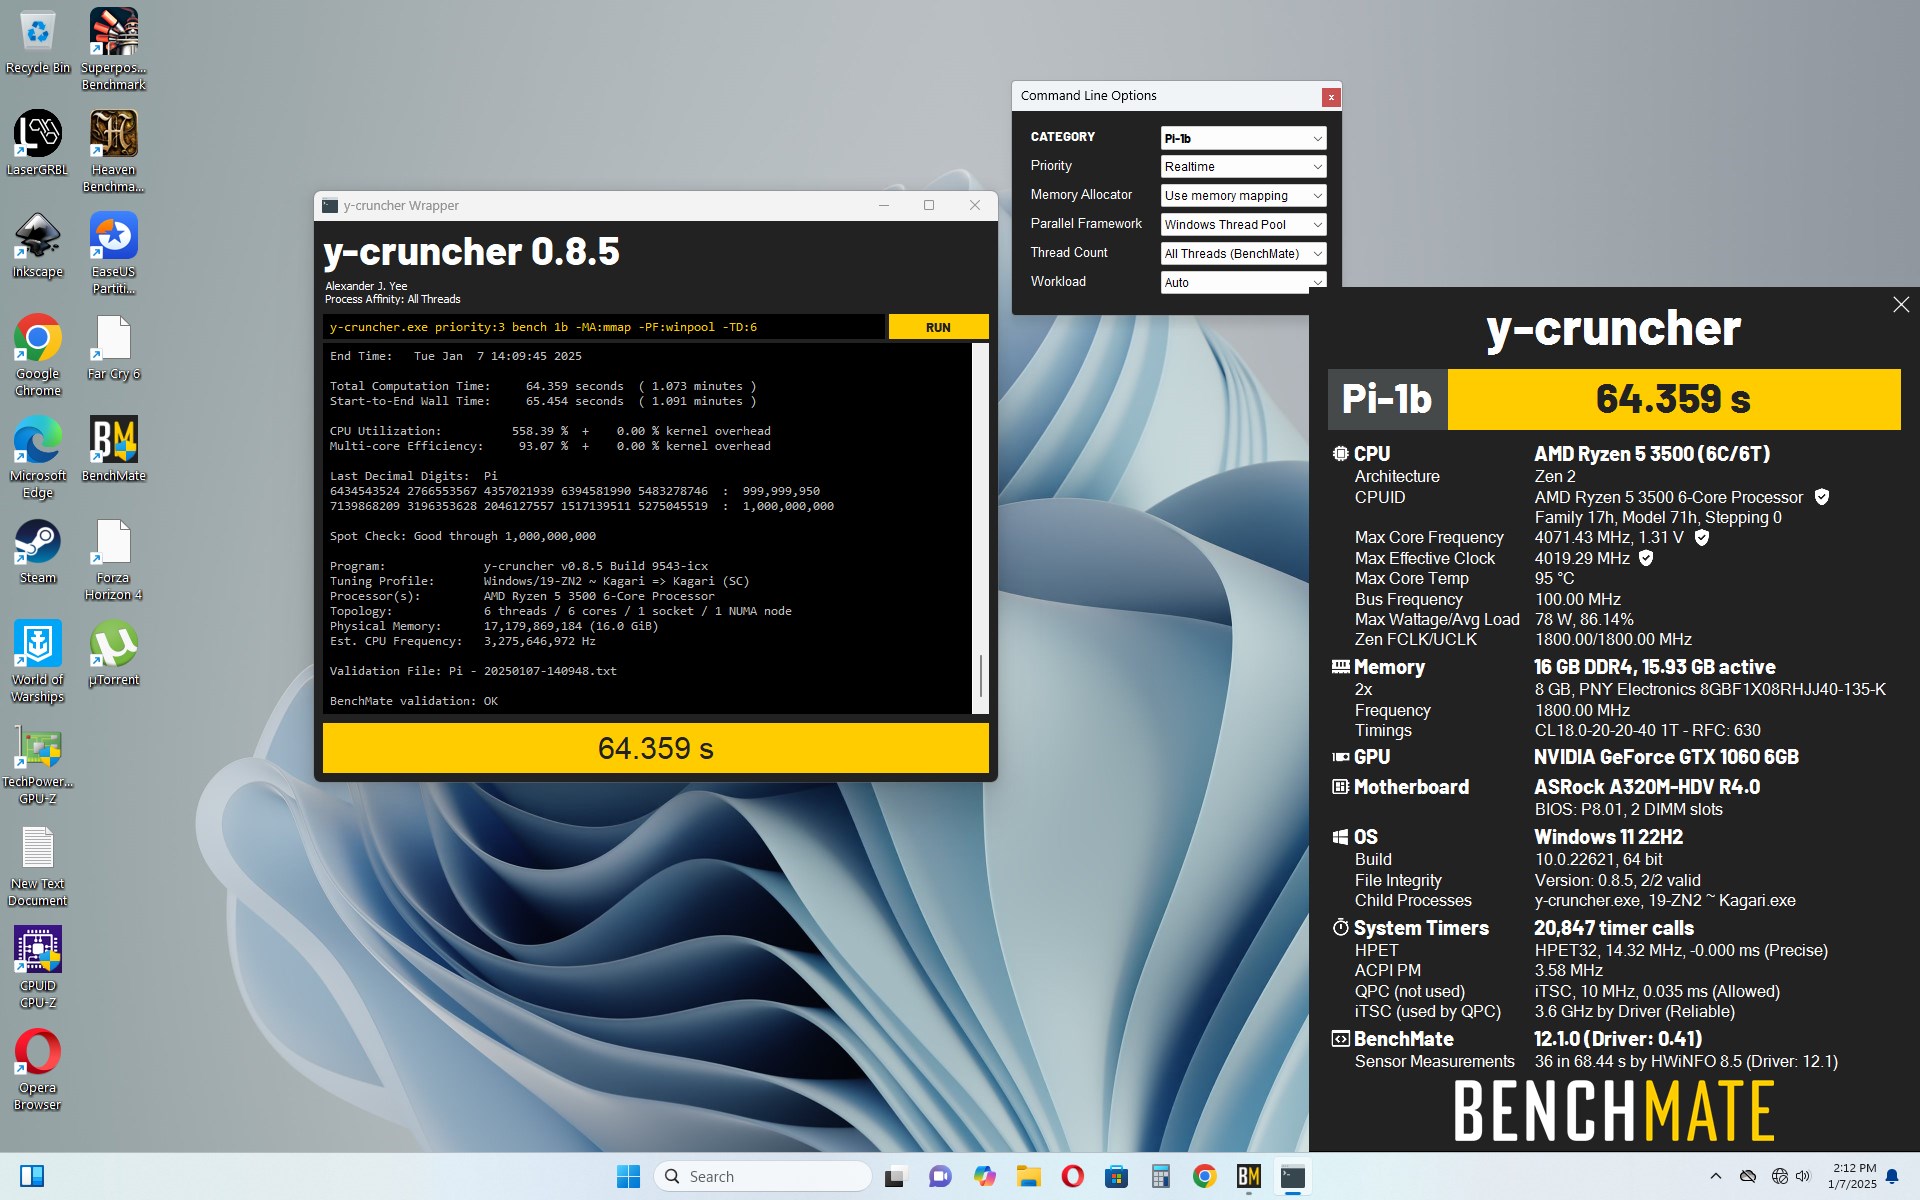
Task: Open BenchMate desktop shortcut
Action: click(114, 450)
